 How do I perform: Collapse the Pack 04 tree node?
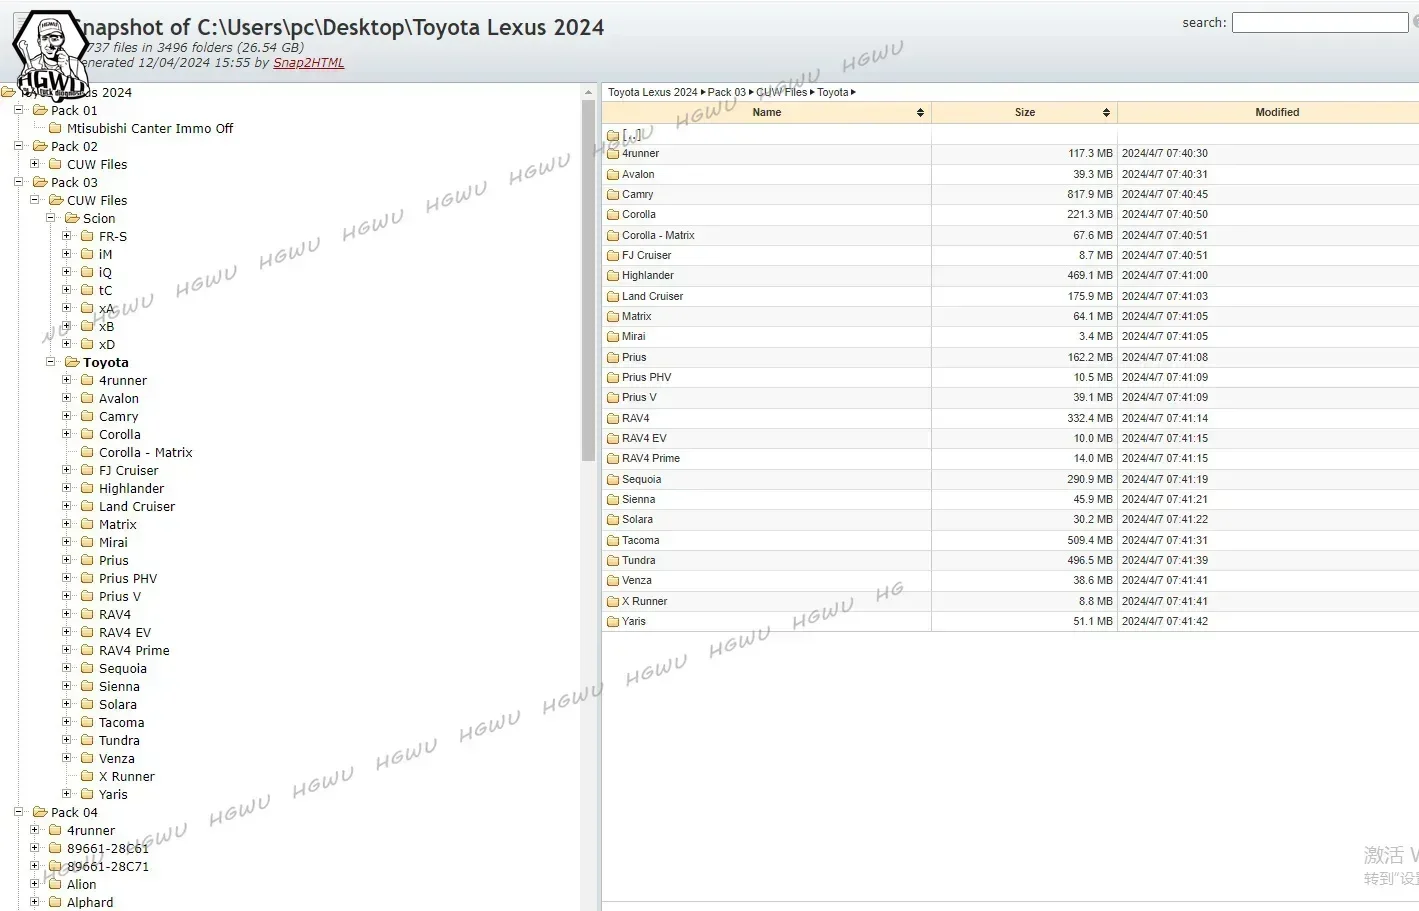[x=19, y=812]
